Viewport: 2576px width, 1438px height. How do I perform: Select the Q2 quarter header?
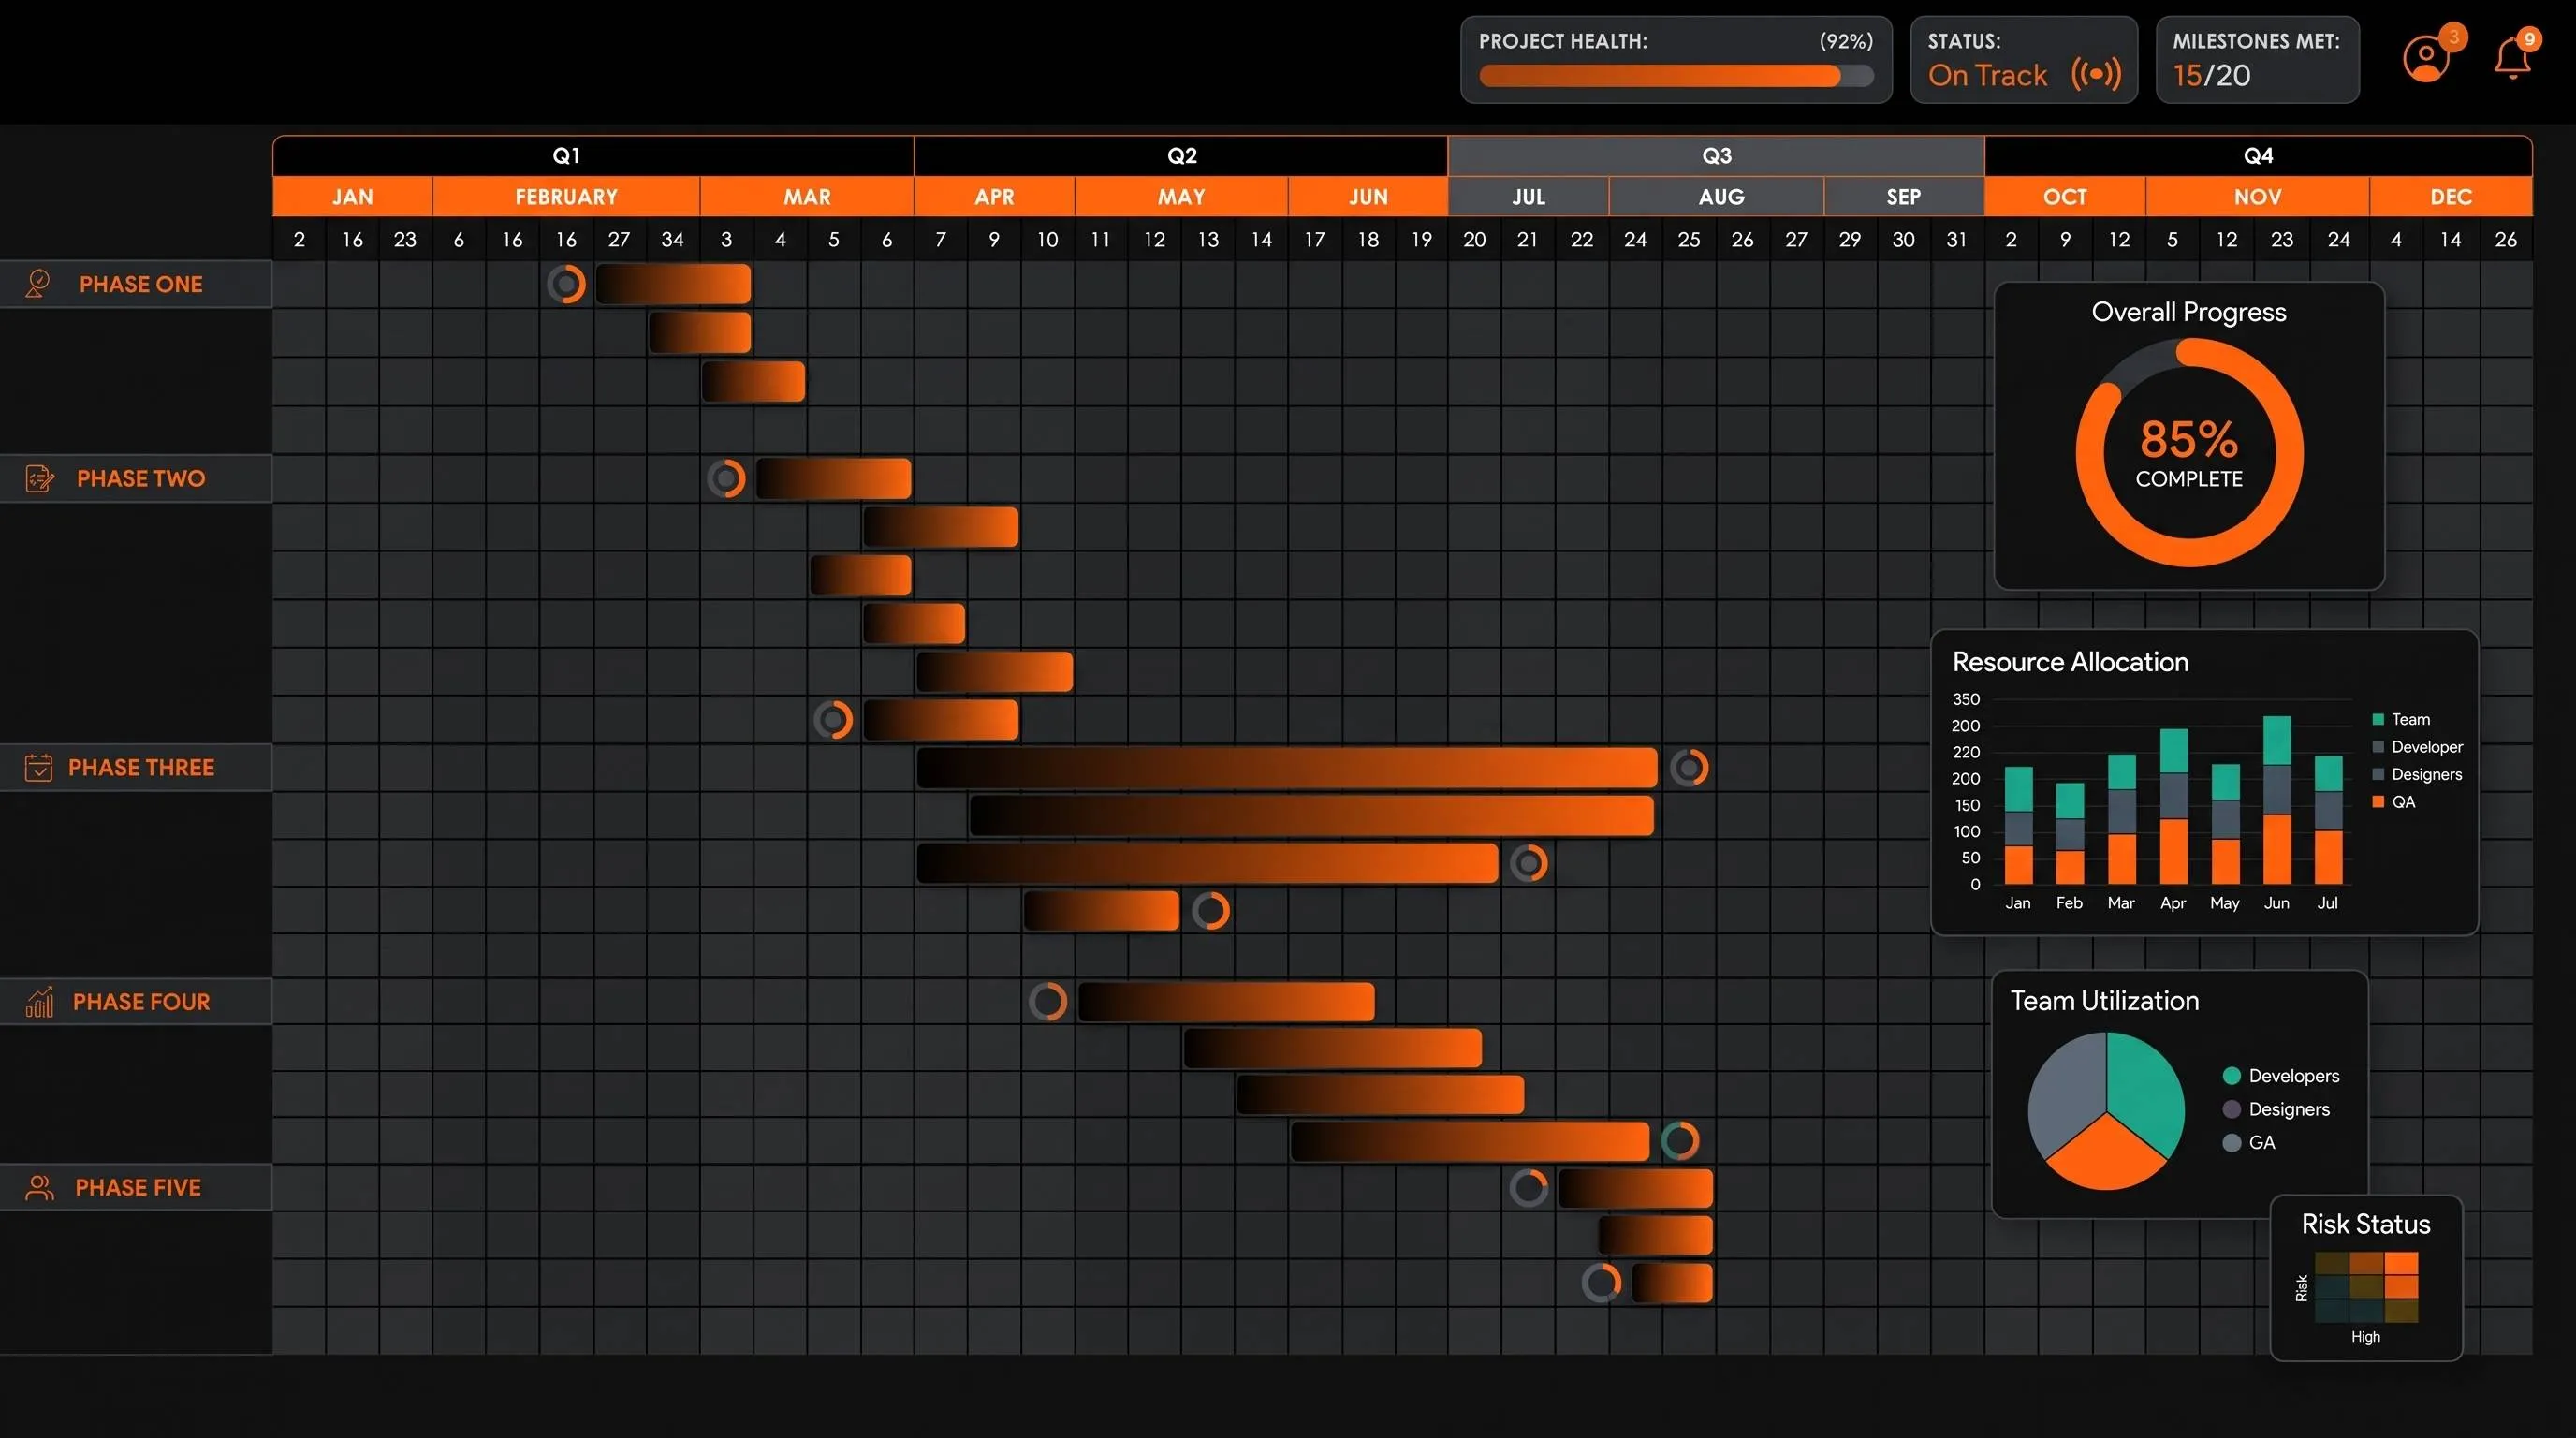coord(1181,156)
